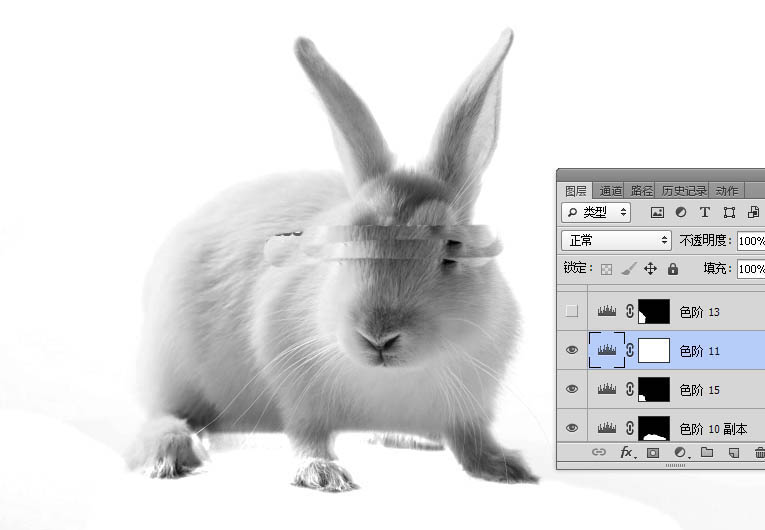This screenshot has width=765, height=530.
Task: Click the panel resize grip at bottom
Action: (675, 465)
